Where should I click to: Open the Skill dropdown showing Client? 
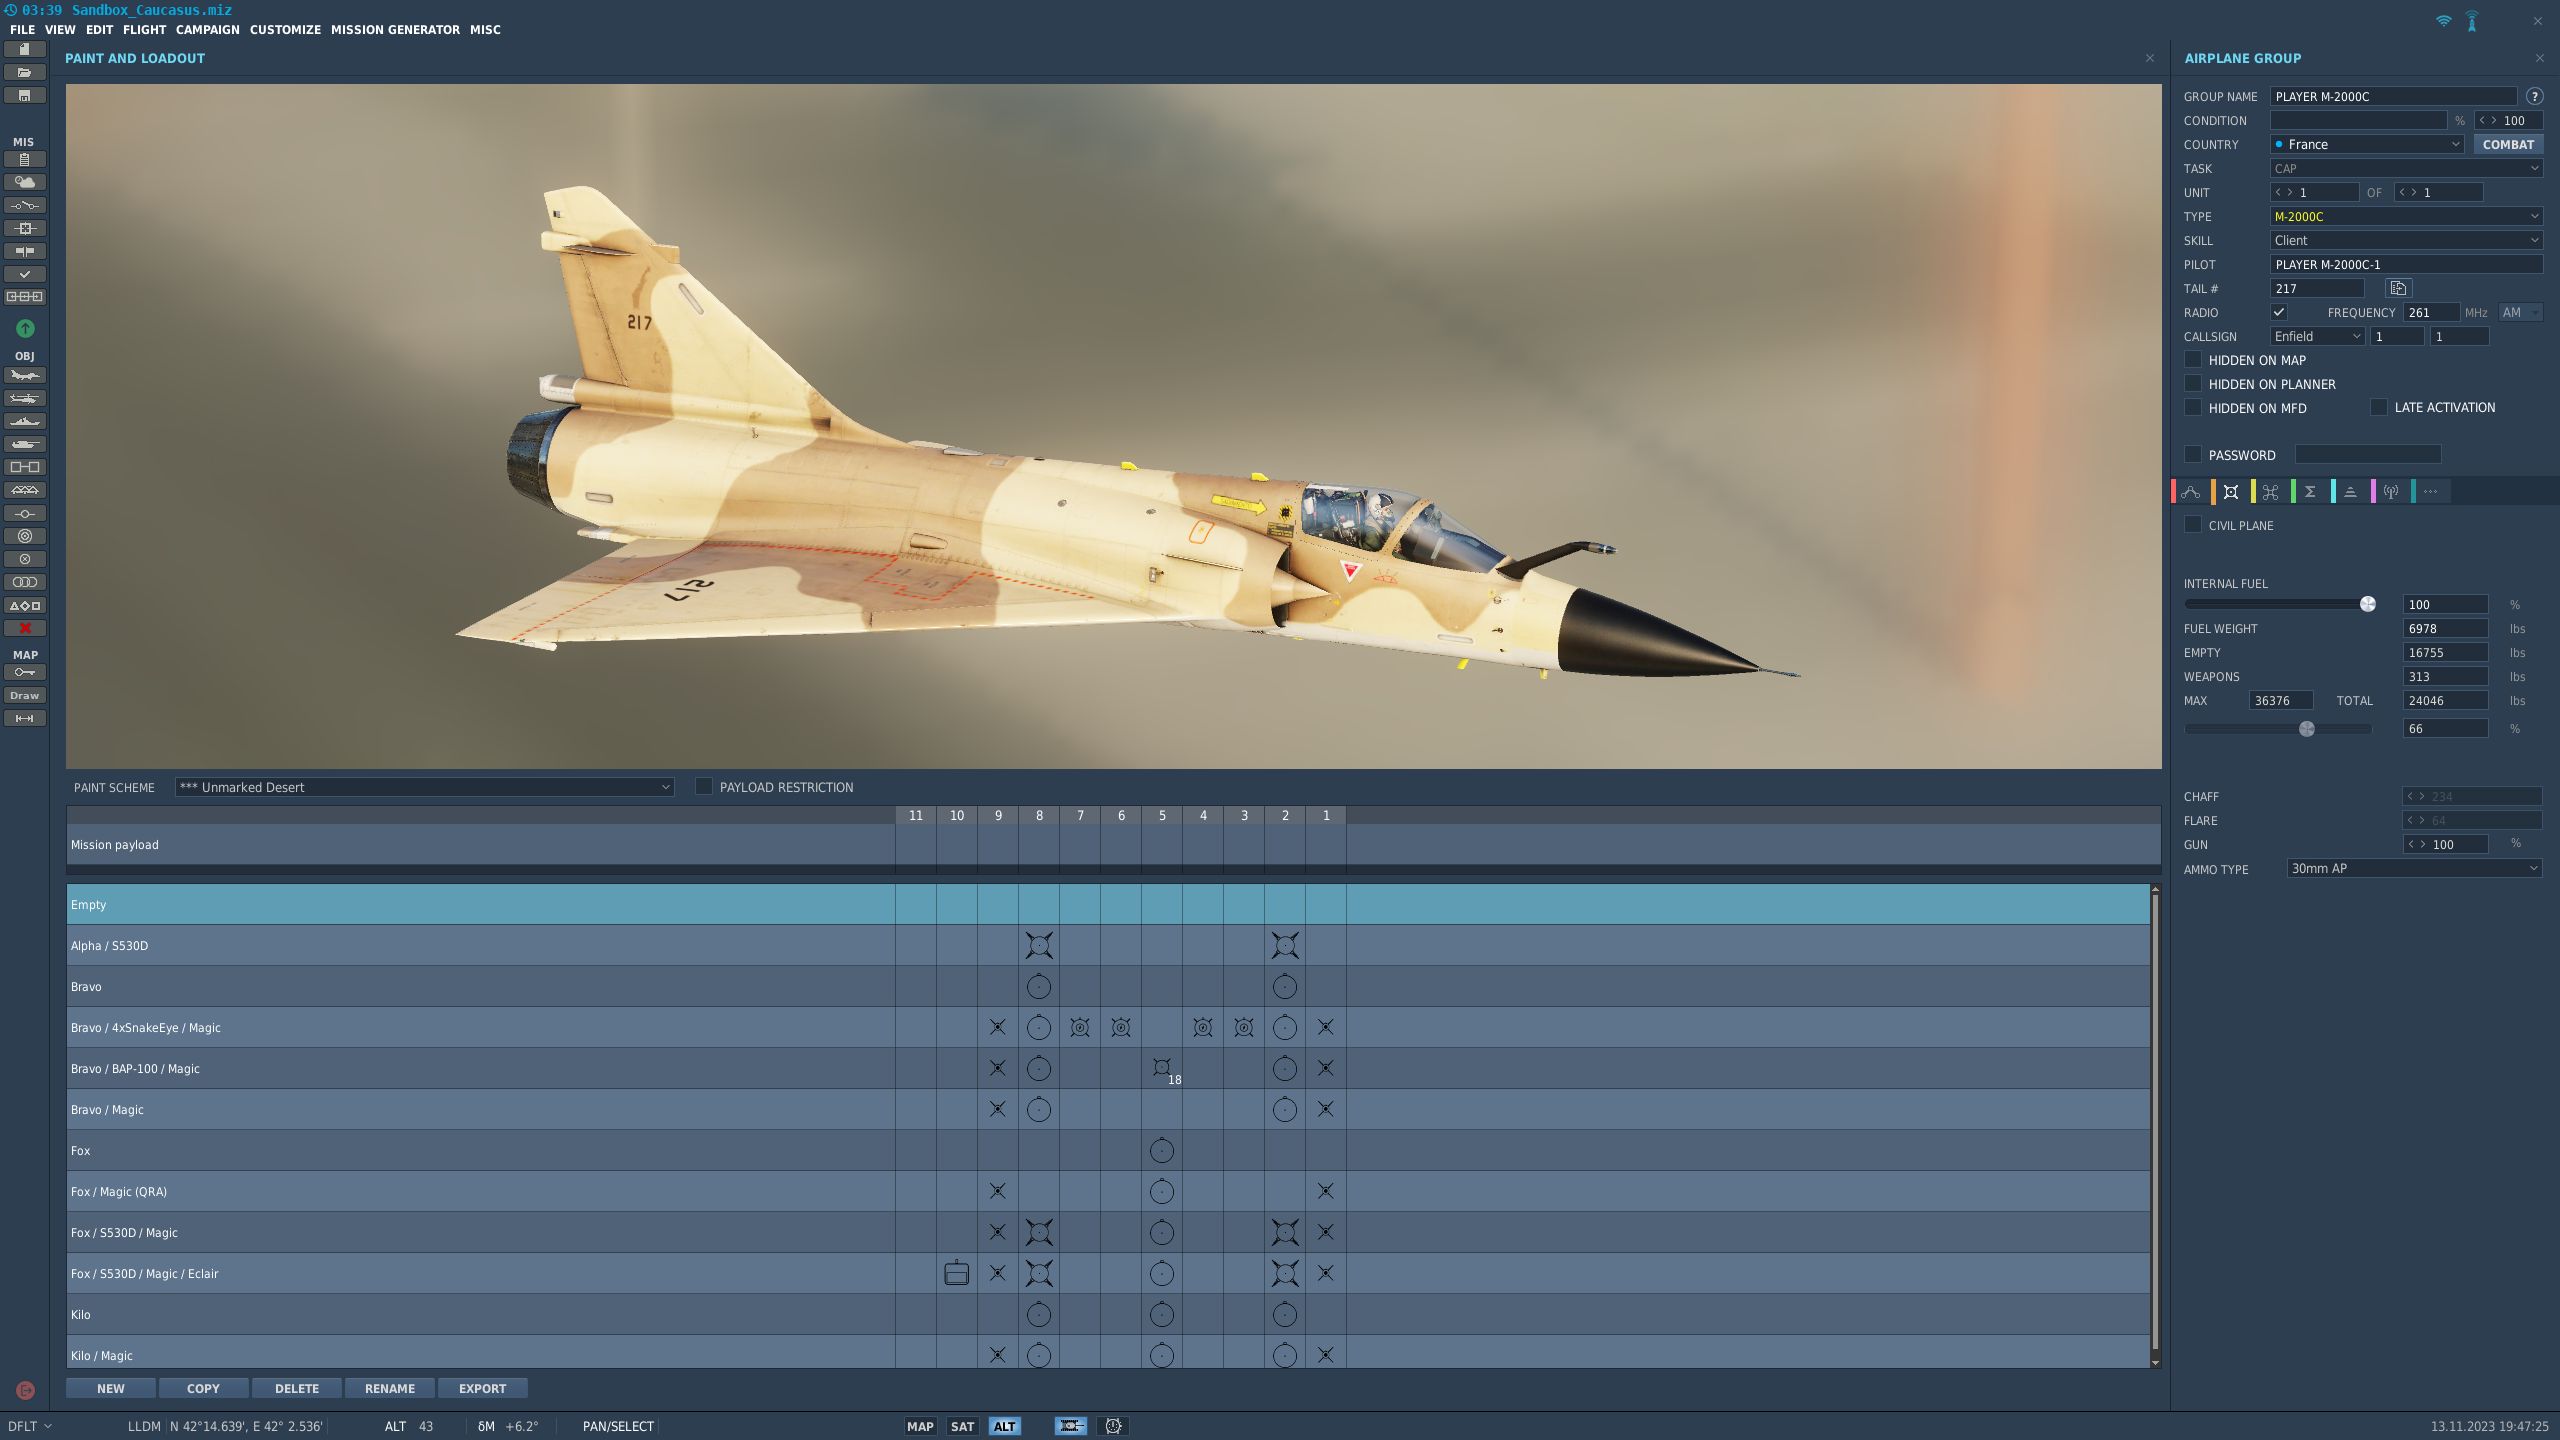2405,241
